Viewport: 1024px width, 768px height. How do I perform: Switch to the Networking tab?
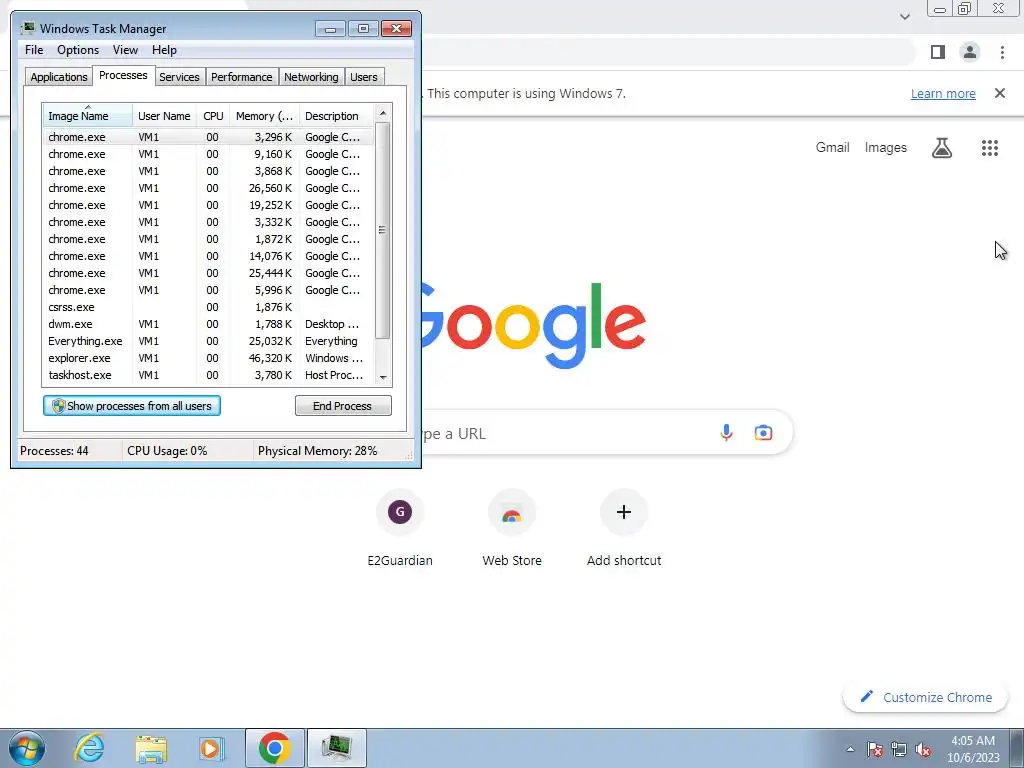[x=311, y=77]
